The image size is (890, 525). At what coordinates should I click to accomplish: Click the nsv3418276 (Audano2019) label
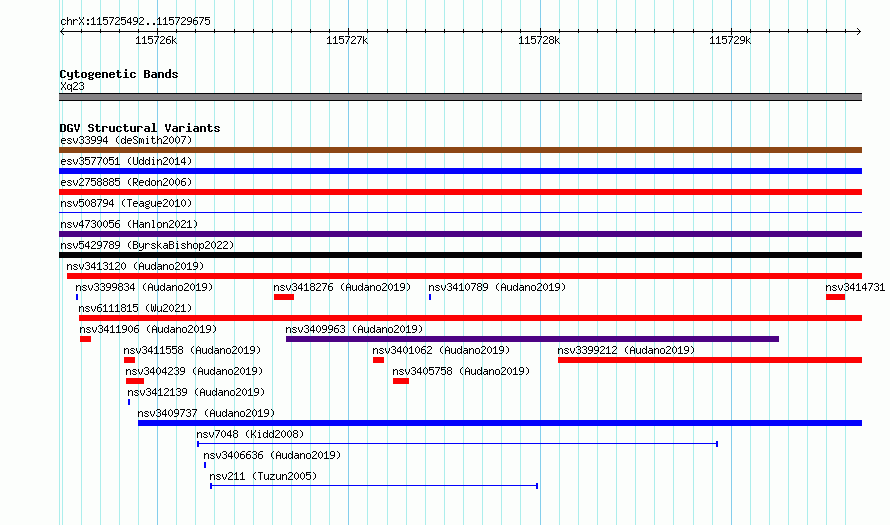pos(342,287)
